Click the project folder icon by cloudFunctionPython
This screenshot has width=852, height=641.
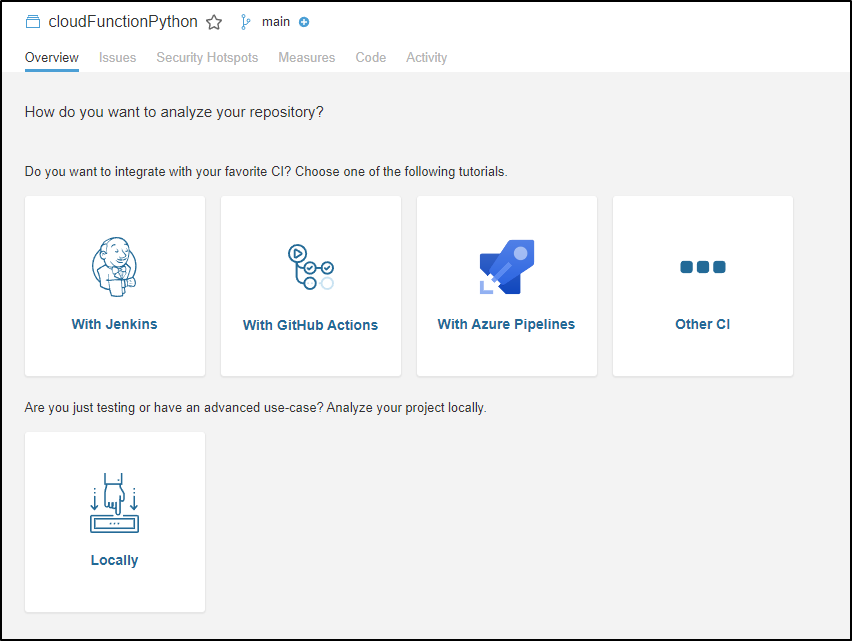click(x=33, y=22)
